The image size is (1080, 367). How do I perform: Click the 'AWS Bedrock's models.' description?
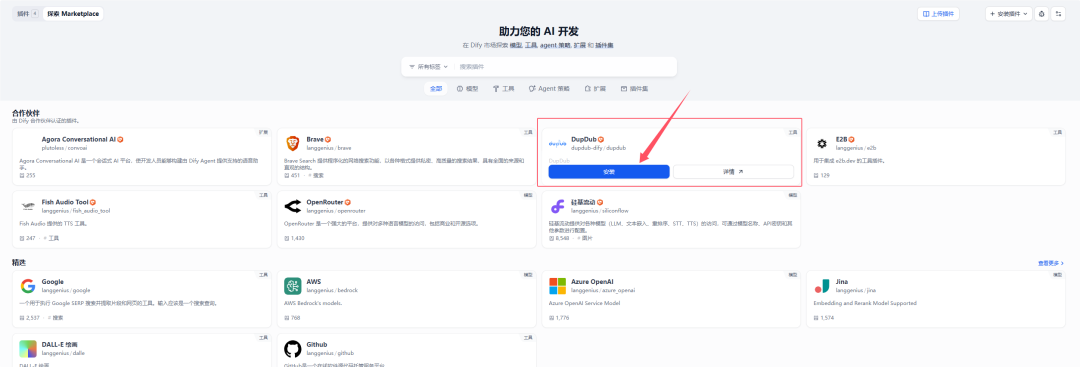pos(313,303)
